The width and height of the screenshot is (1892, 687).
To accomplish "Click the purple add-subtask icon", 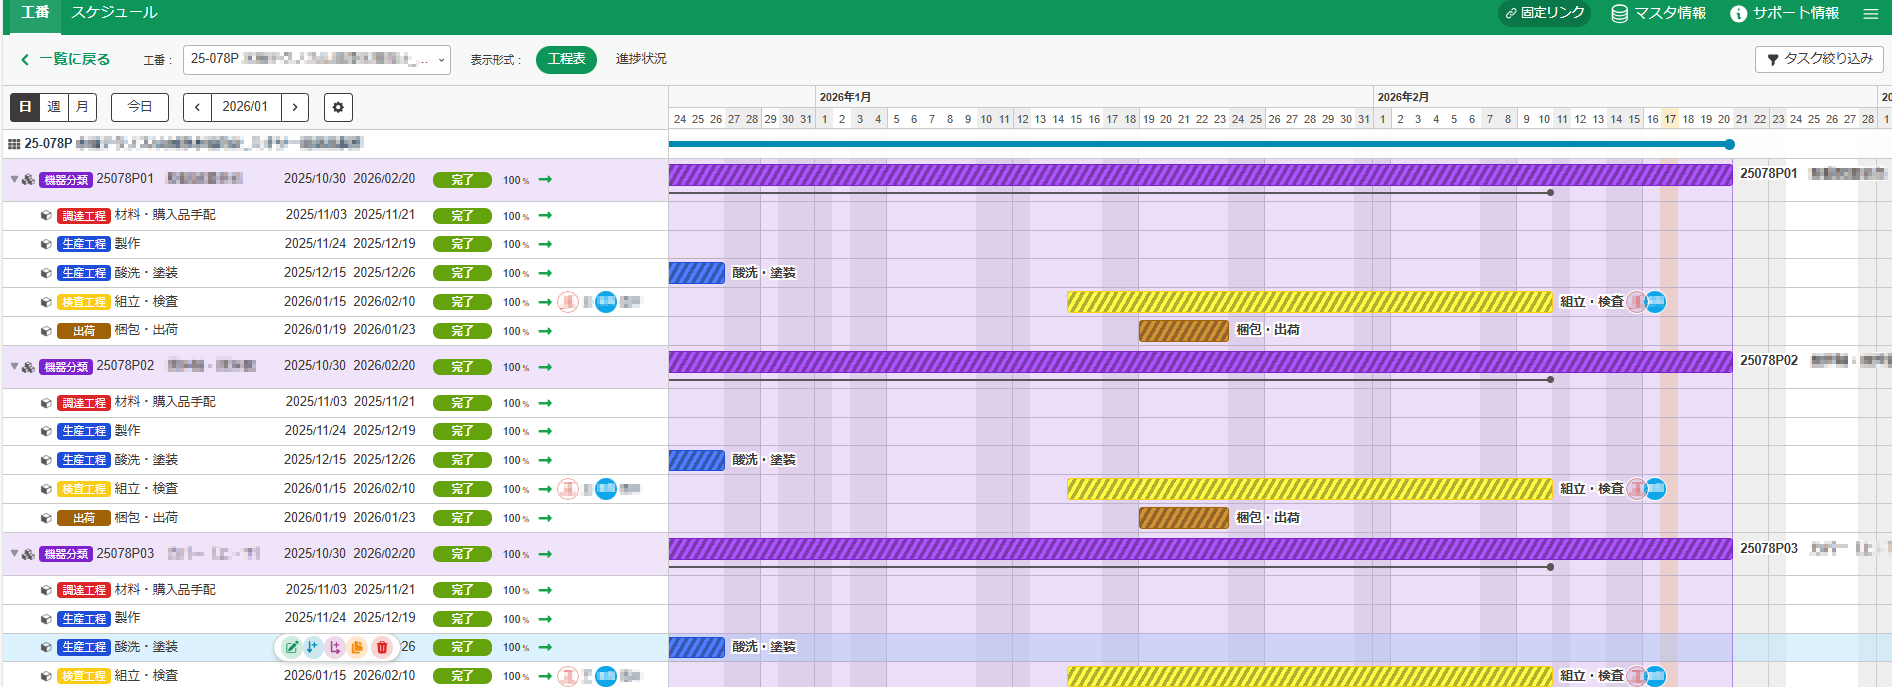I will [x=335, y=647].
